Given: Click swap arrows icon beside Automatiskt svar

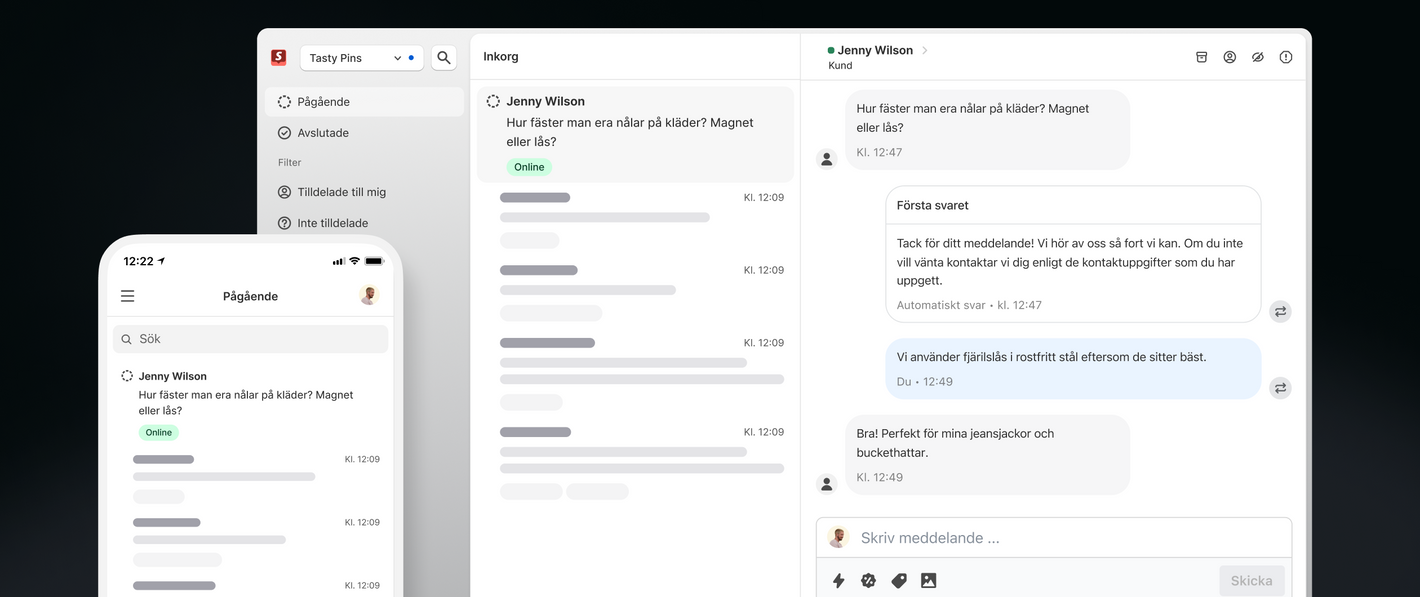Looking at the screenshot, I should point(1280,312).
